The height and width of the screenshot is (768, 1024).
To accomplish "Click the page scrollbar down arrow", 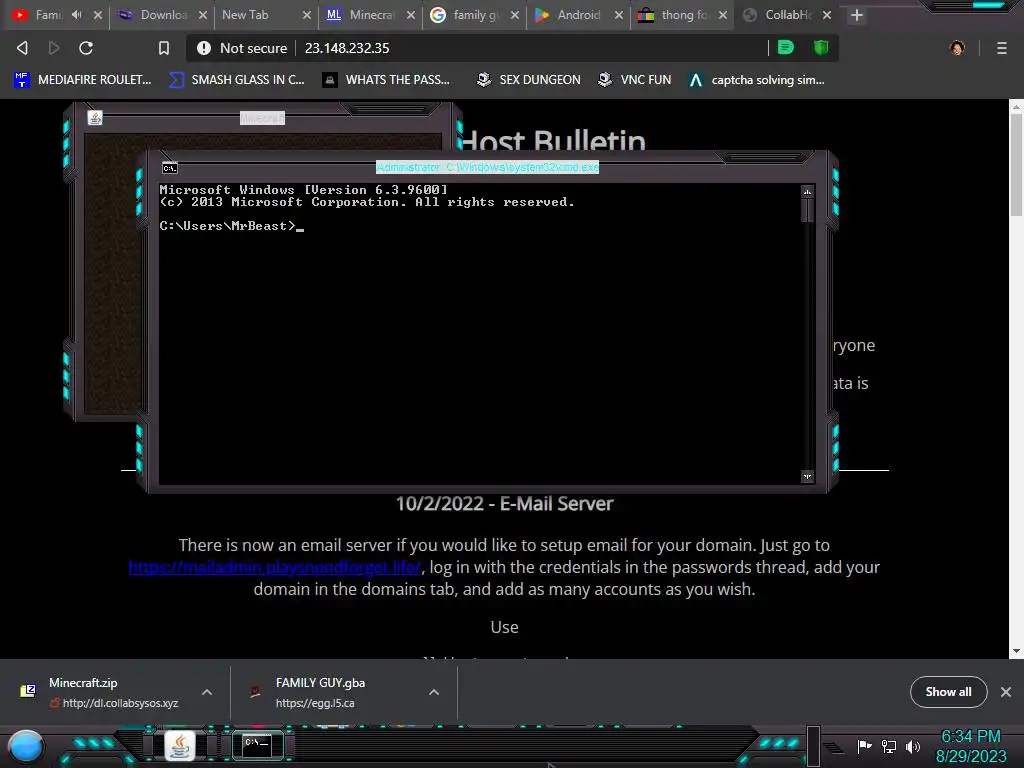I will [x=1016, y=651].
